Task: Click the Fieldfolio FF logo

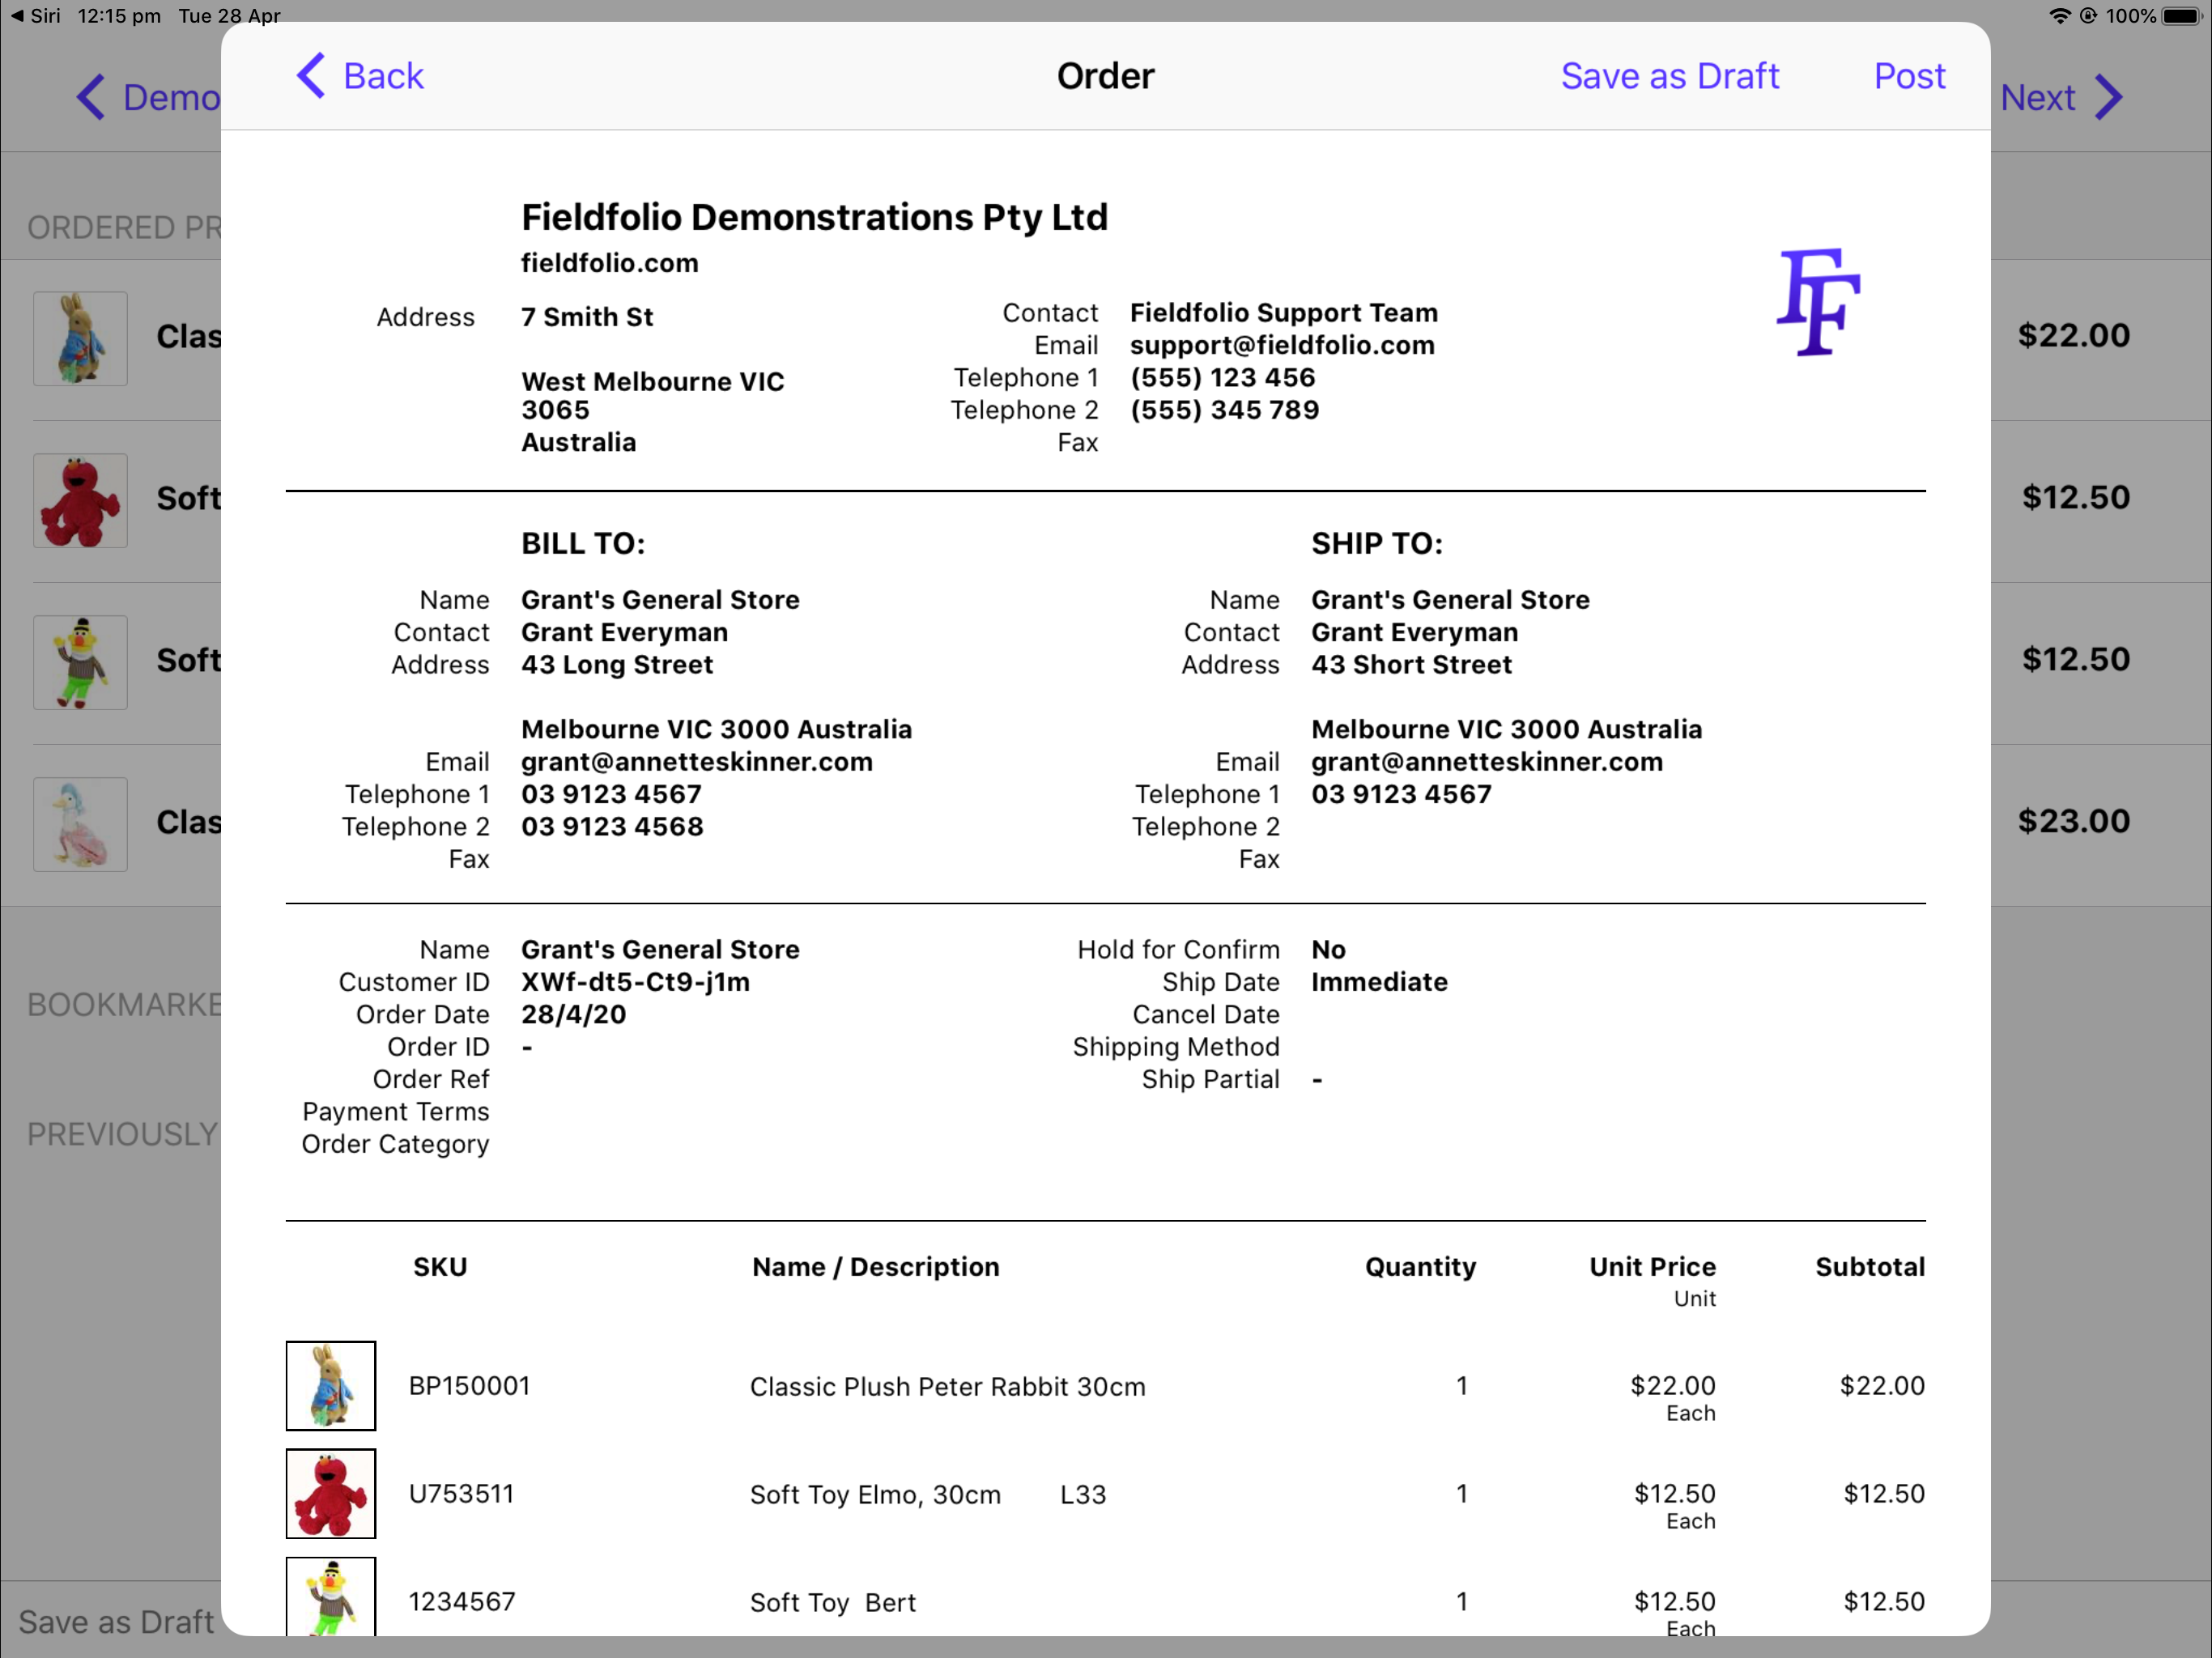Action: click(x=1817, y=301)
